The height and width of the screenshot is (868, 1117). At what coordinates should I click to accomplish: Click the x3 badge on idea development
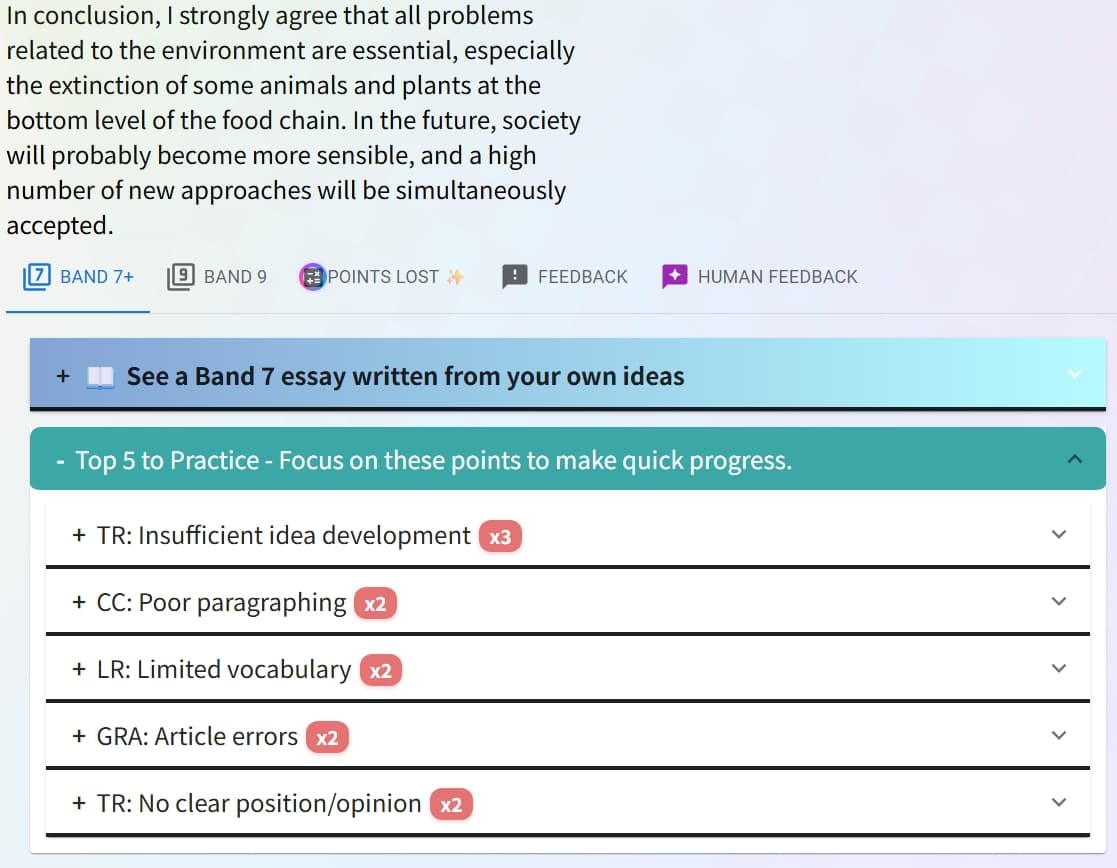pos(500,537)
